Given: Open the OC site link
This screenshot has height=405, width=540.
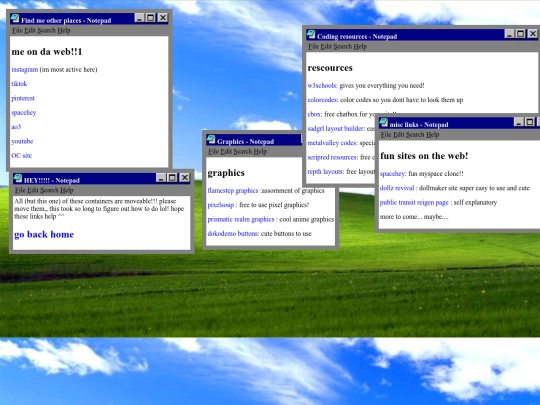Looking at the screenshot, I should pyautogui.click(x=21, y=155).
